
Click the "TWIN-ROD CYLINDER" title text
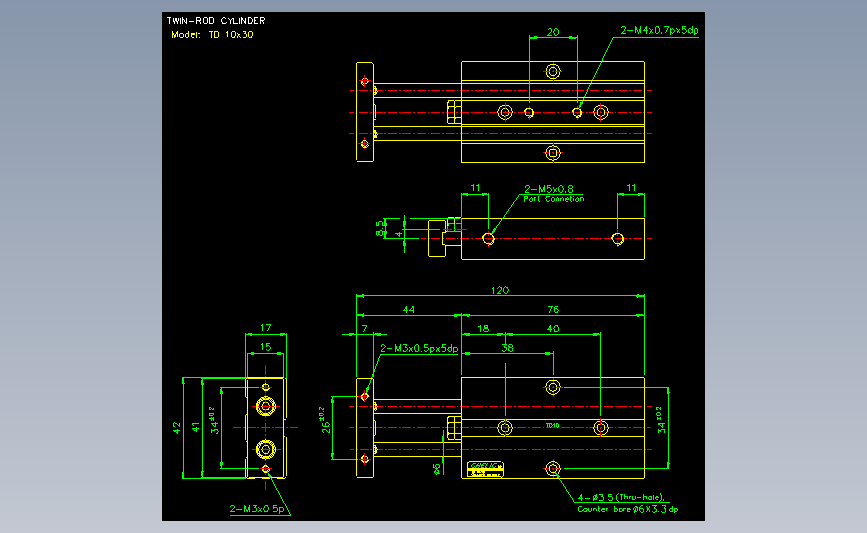tap(216, 21)
